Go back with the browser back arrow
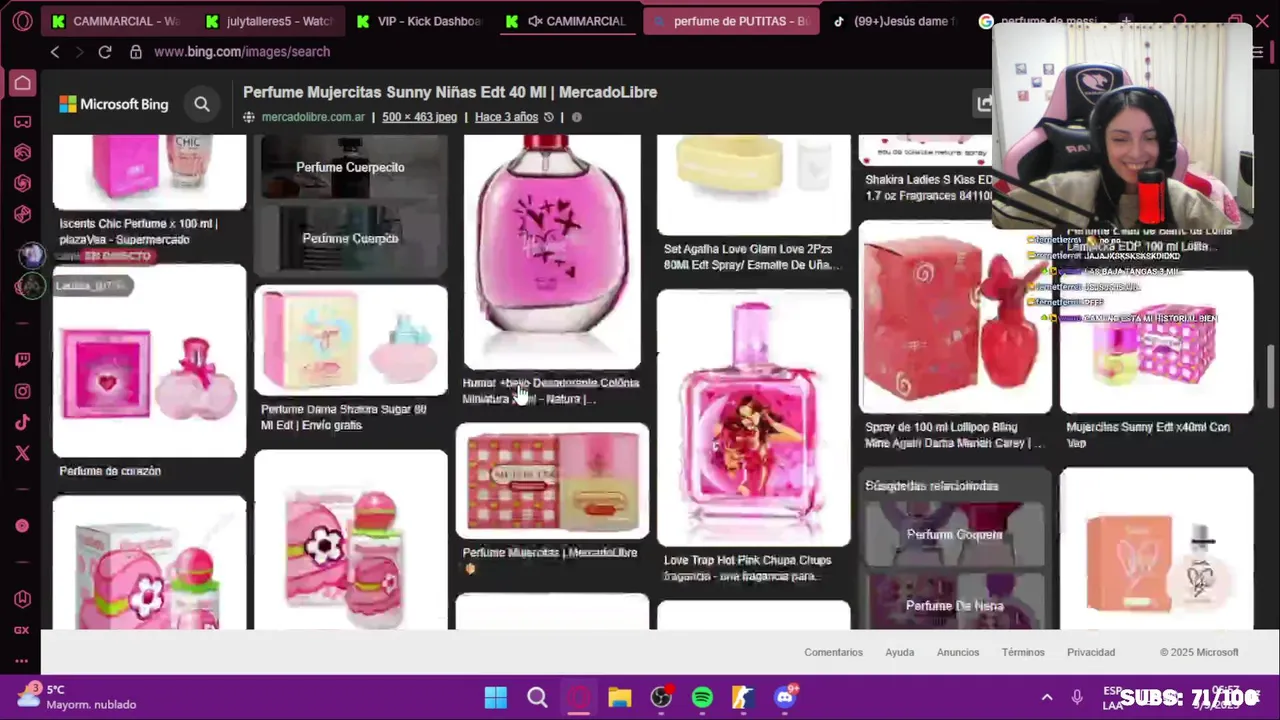The width and height of the screenshot is (1280, 720). pyautogui.click(x=55, y=52)
